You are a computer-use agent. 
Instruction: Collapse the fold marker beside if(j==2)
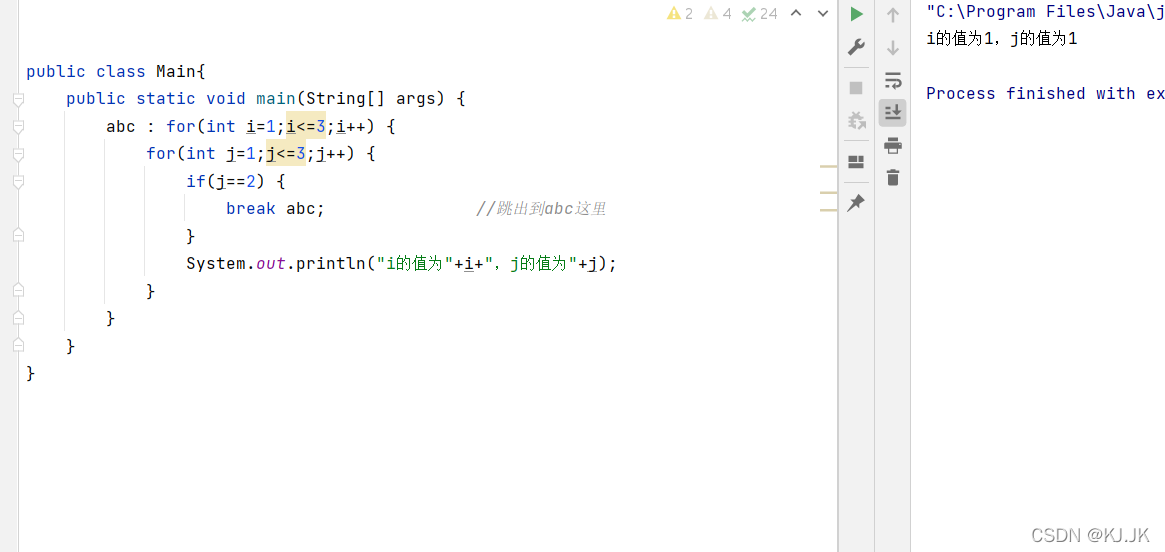[x=19, y=181]
